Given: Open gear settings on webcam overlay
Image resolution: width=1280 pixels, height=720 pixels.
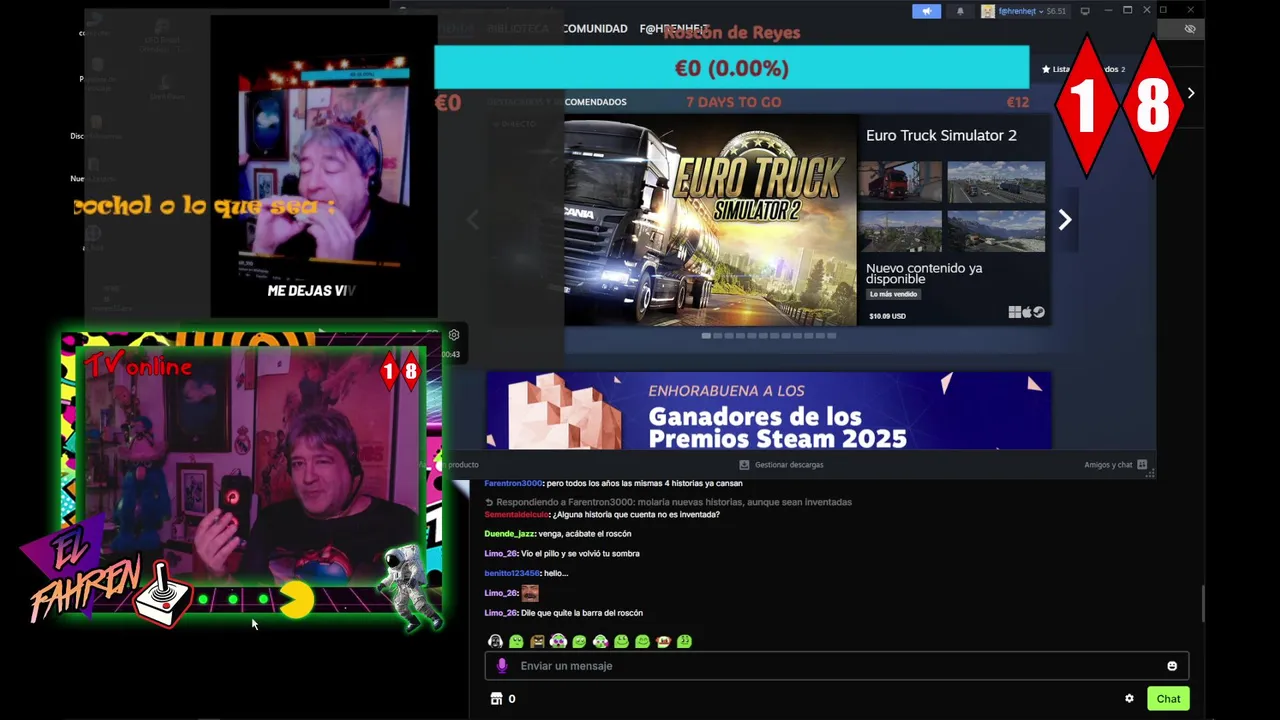Looking at the screenshot, I should (x=454, y=335).
